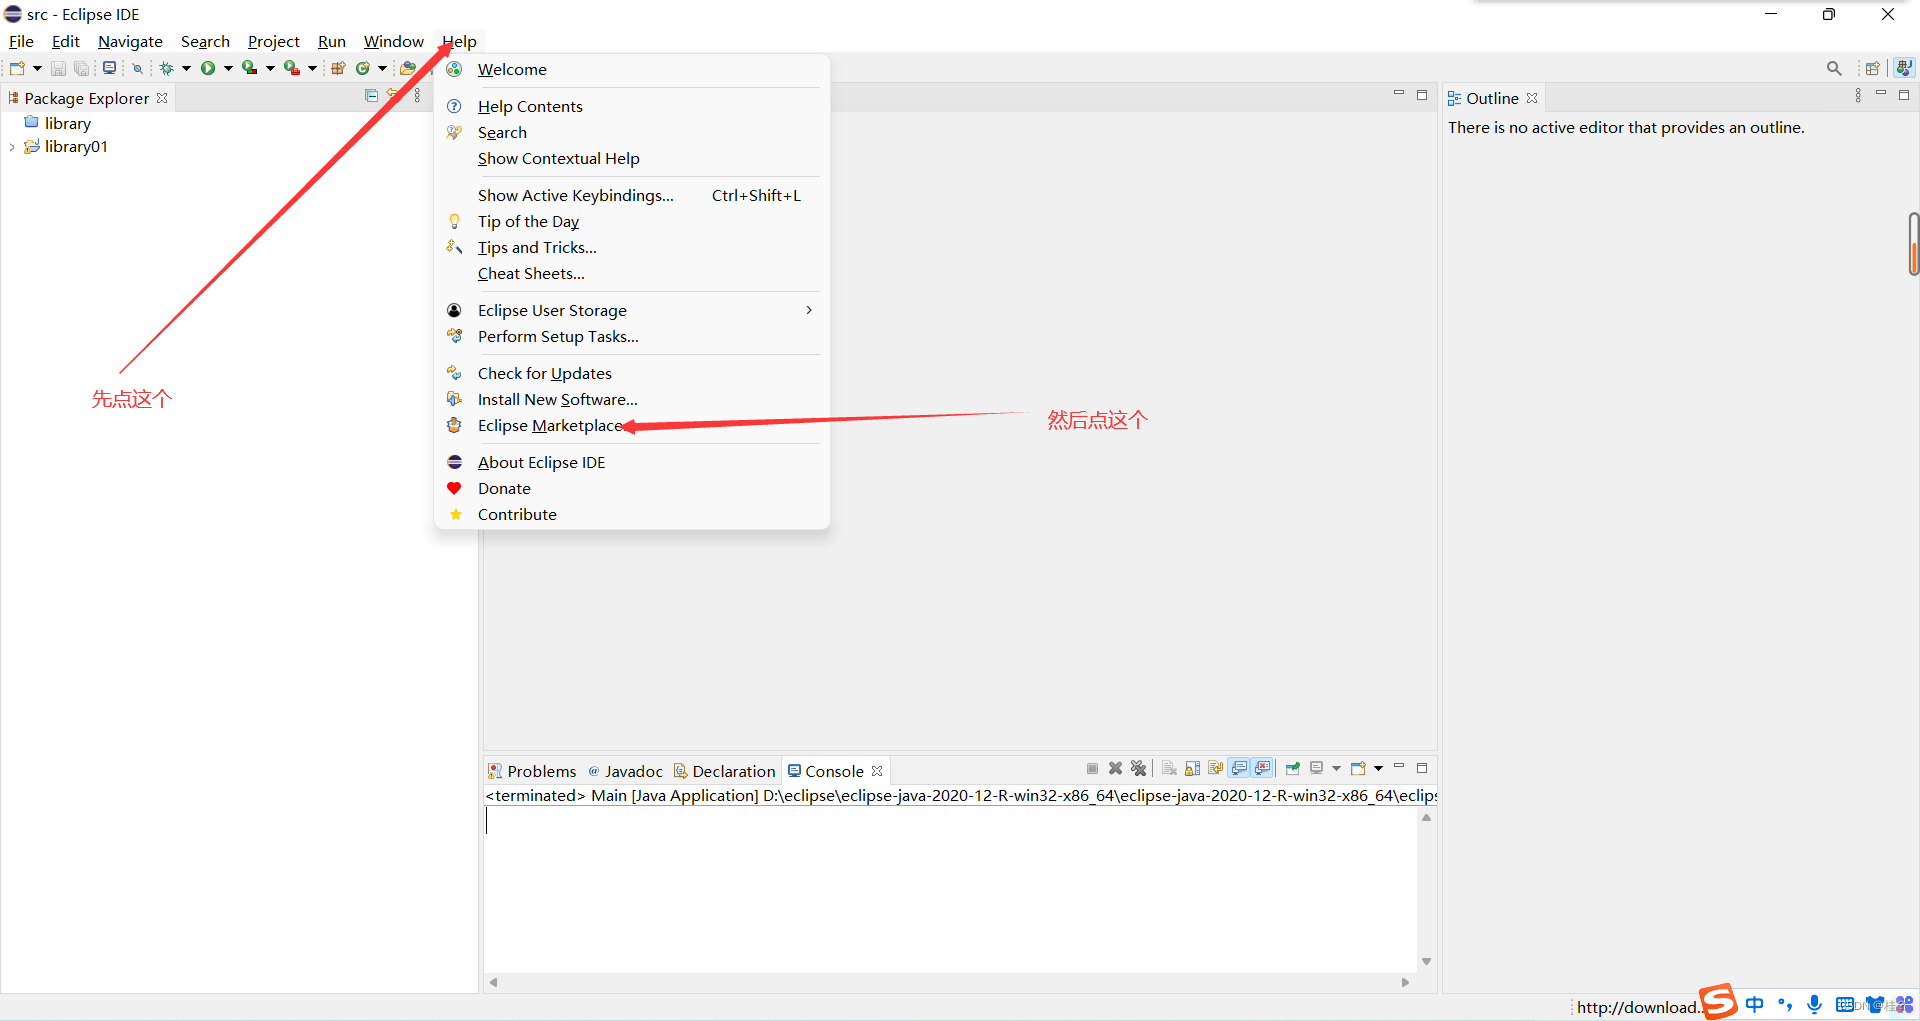1920x1021 pixels.
Task: Choose Install New Software entry
Action: [631, 399]
